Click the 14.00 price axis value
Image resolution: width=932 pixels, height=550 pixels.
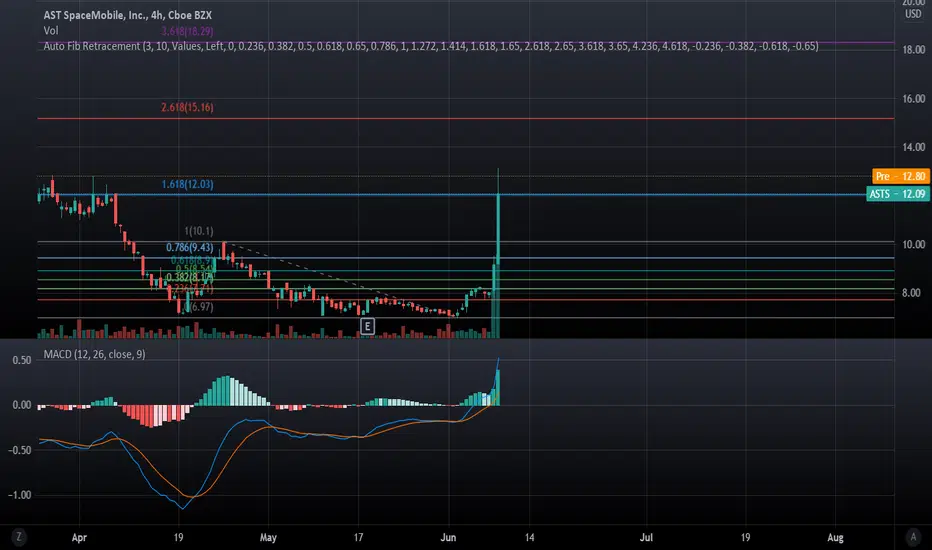(914, 147)
